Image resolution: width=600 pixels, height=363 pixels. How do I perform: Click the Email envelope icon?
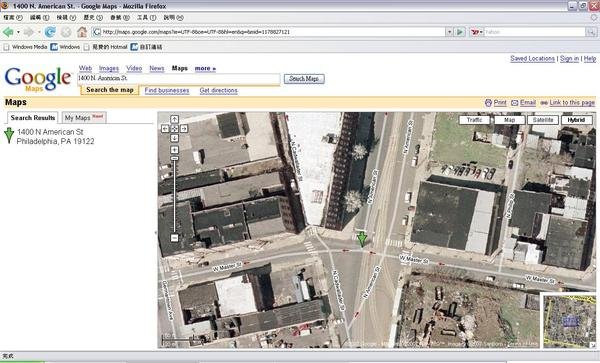pyautogui.click(x=515, y=103)
